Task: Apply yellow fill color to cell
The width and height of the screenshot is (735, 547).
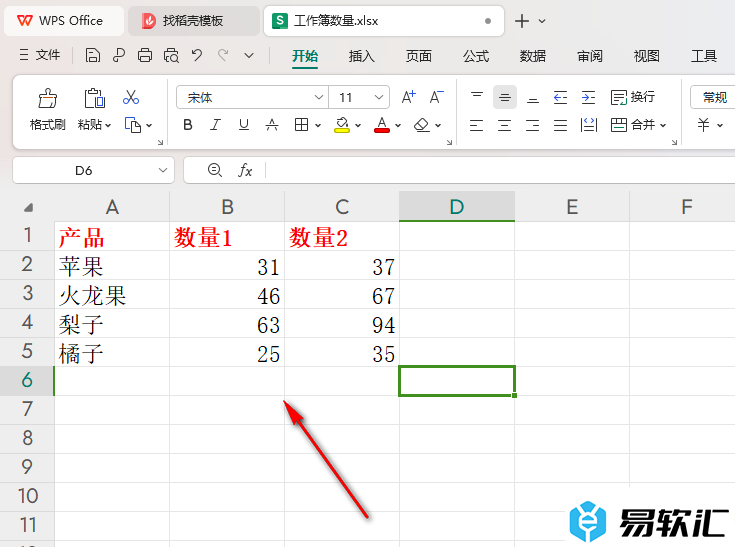Action: click(x=342, y=125)
